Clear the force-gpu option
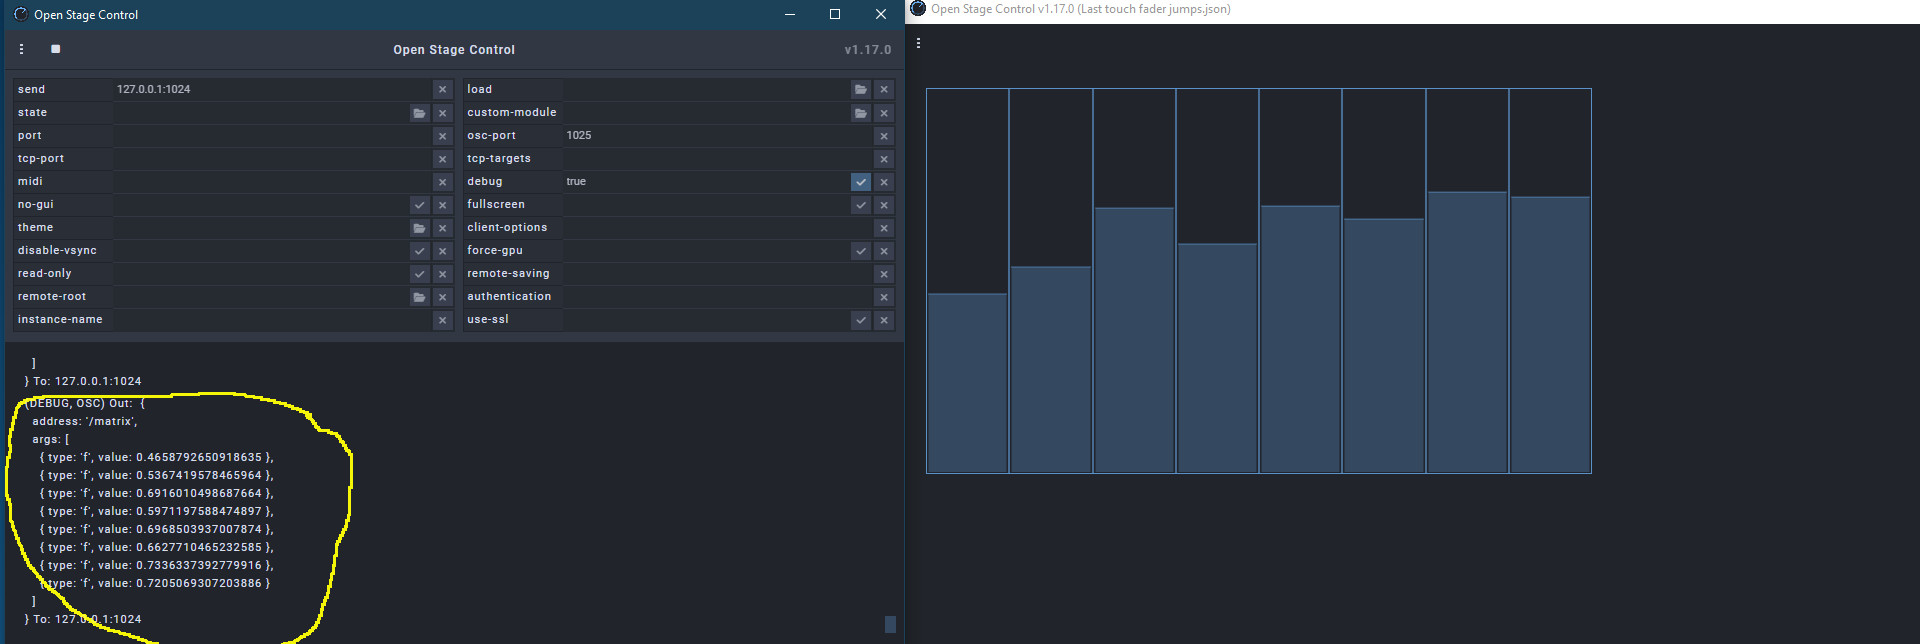Viewport: 1920px width, 644px height. [884, 251]
